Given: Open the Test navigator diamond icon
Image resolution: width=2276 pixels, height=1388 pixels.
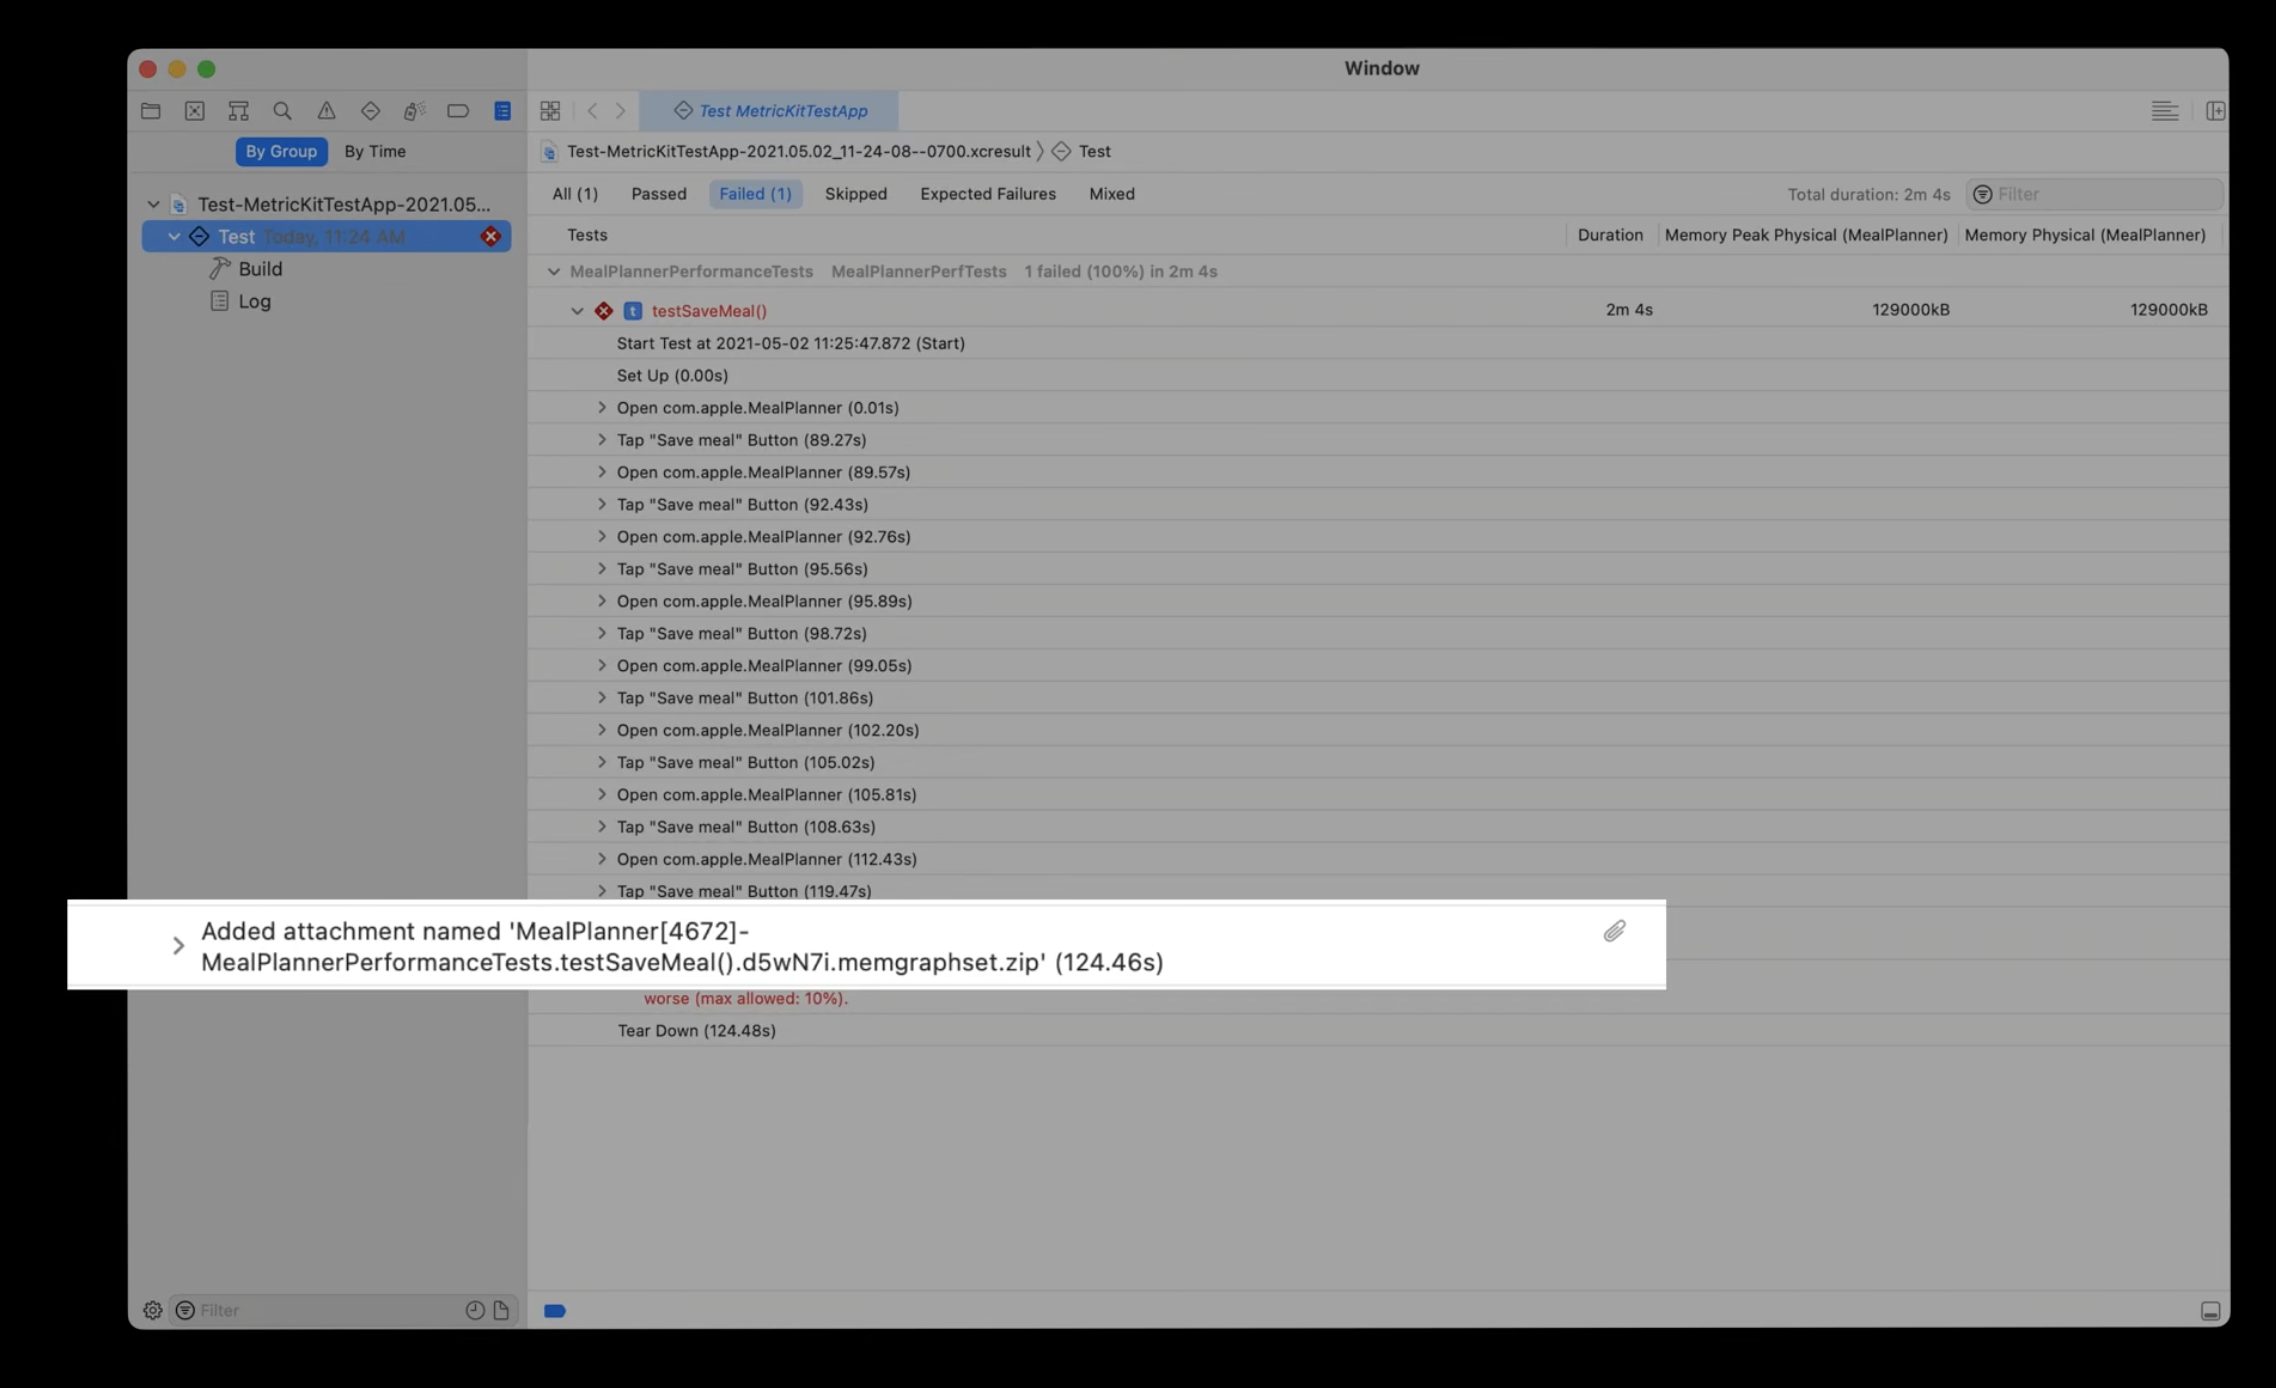Looking at the screenshot, I should click(370, 110).
